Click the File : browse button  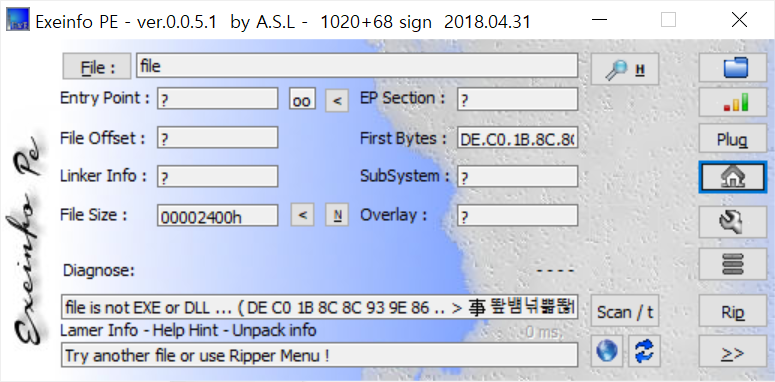click(x=97, y=67)
